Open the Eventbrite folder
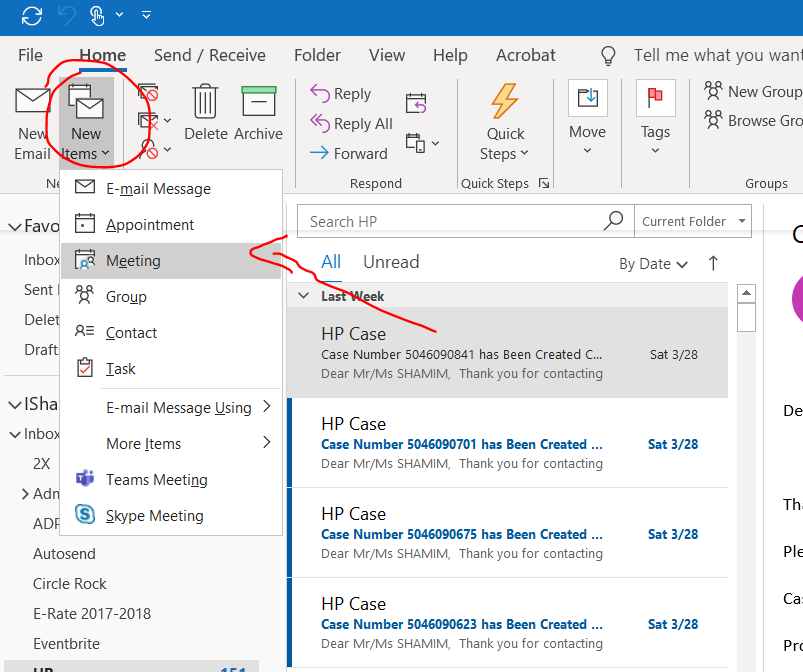 click(x=67, y=644)
